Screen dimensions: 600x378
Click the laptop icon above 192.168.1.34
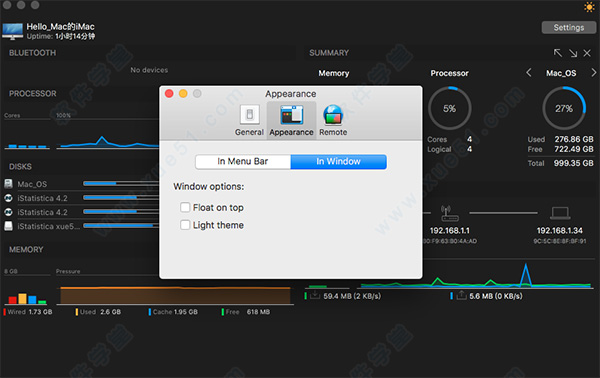click(560, 213)
